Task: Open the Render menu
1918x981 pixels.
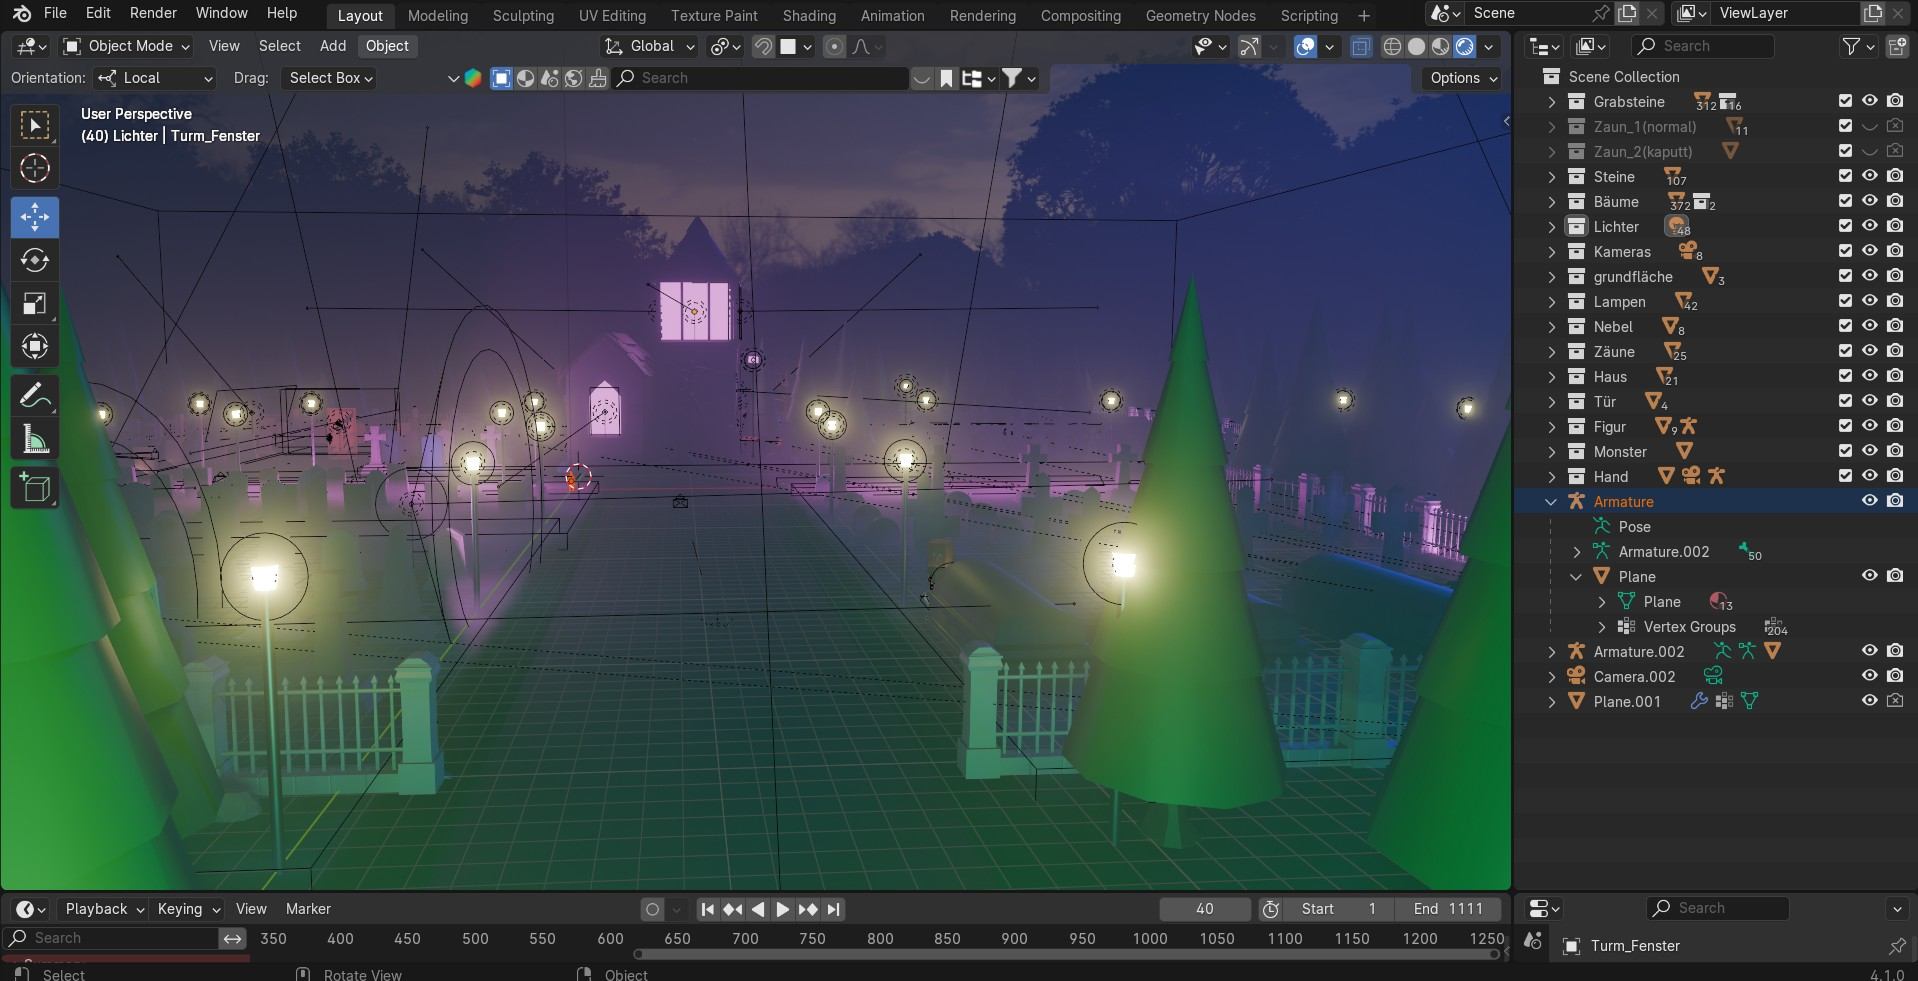Action: [153, 13]
